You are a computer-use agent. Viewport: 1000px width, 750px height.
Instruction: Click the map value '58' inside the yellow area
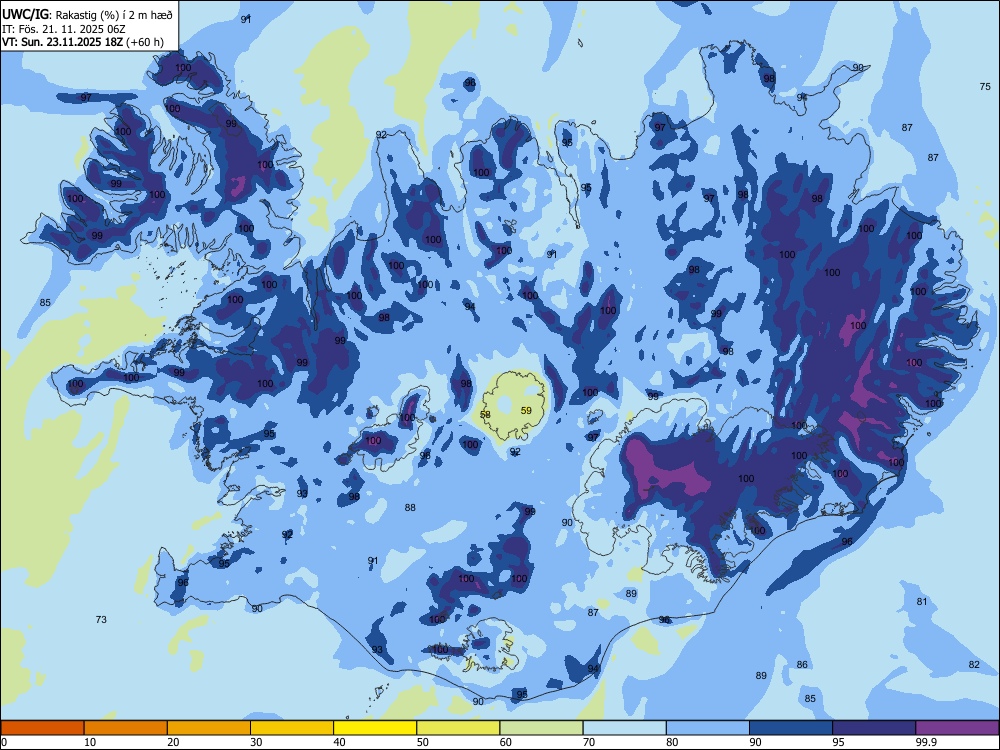(x=485, y=415)
